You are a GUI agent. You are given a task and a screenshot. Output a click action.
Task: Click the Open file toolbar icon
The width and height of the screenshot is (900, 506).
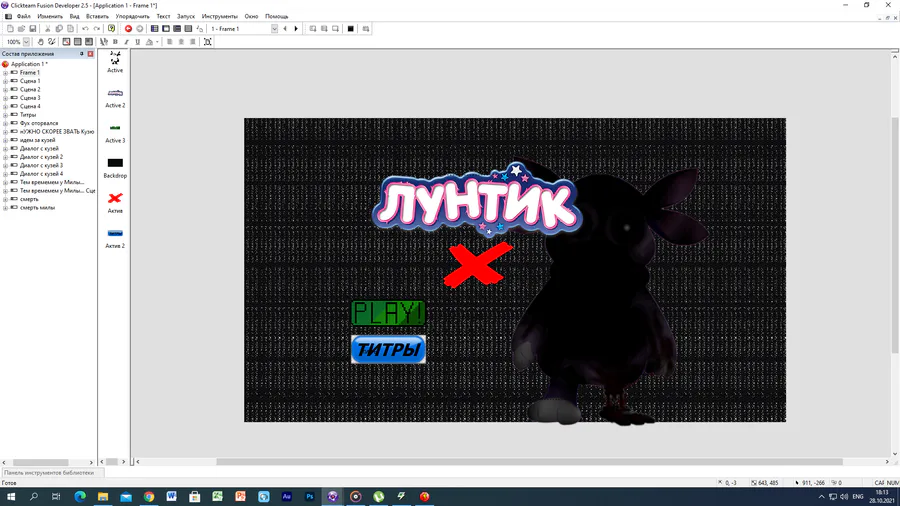pos(21,29)
